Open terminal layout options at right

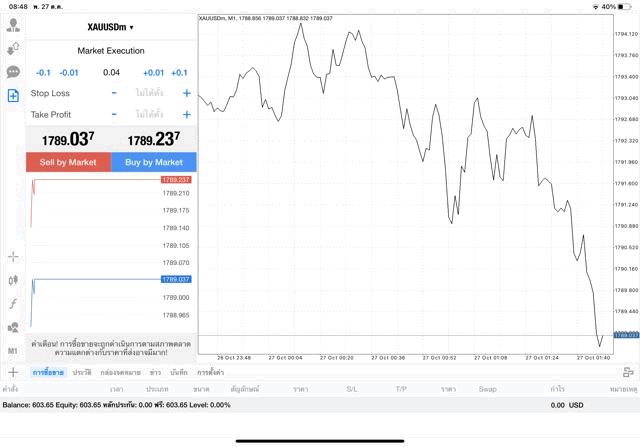[x=628, y=372]
